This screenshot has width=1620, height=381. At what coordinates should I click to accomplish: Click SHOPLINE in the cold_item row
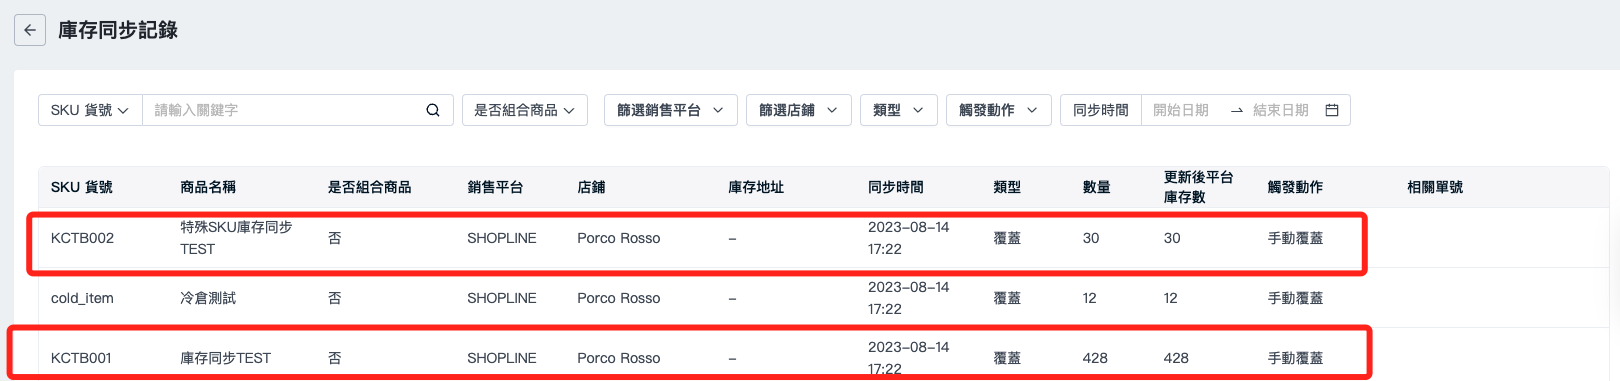click(x=502, y=298)
